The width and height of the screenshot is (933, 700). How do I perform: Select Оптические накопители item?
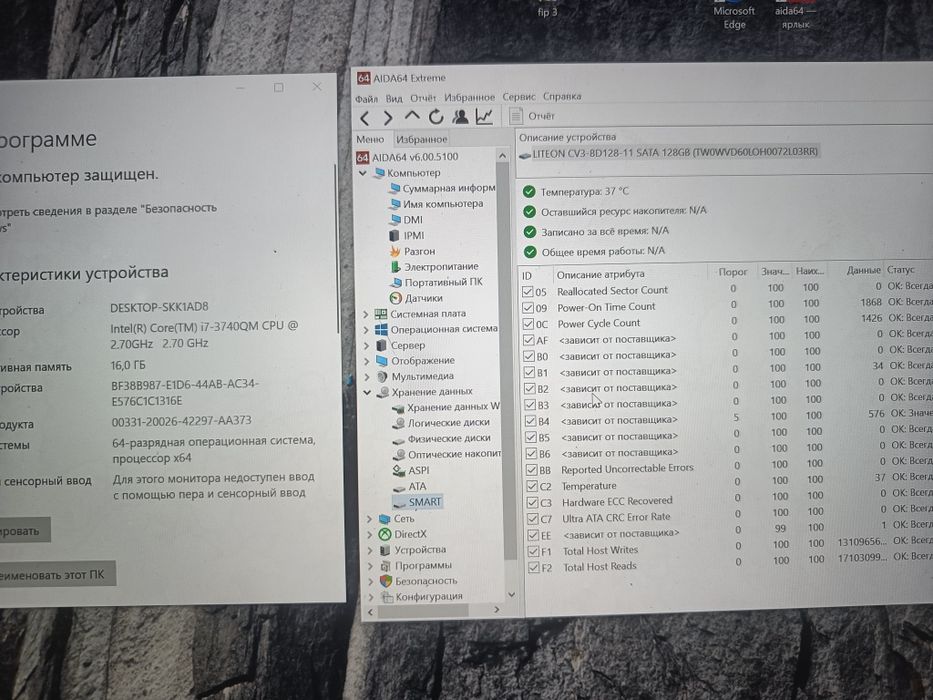(x=447, y=454)
